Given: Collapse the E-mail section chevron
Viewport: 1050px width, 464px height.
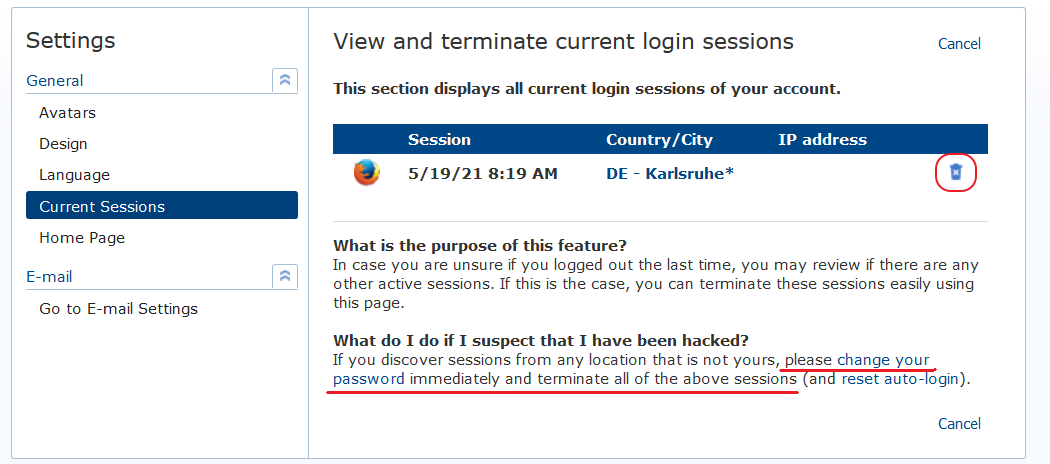Looking at the screenshot, I should click(285, 276).
